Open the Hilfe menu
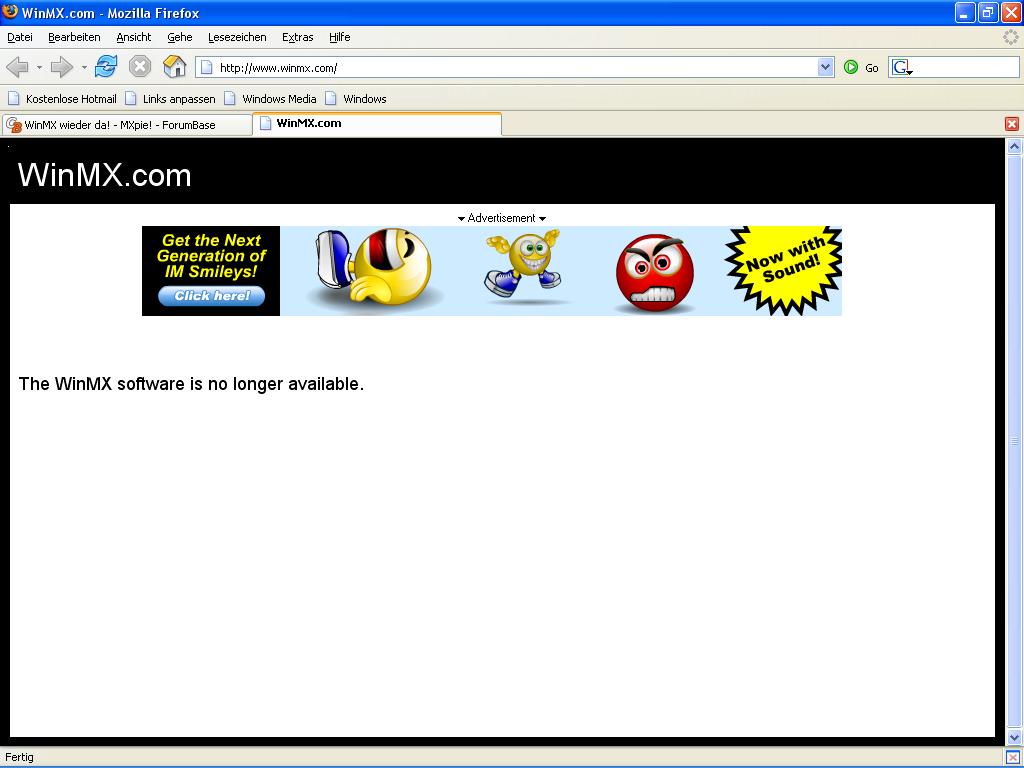This screenshot has width=1024, height=768. click(340, 37)
